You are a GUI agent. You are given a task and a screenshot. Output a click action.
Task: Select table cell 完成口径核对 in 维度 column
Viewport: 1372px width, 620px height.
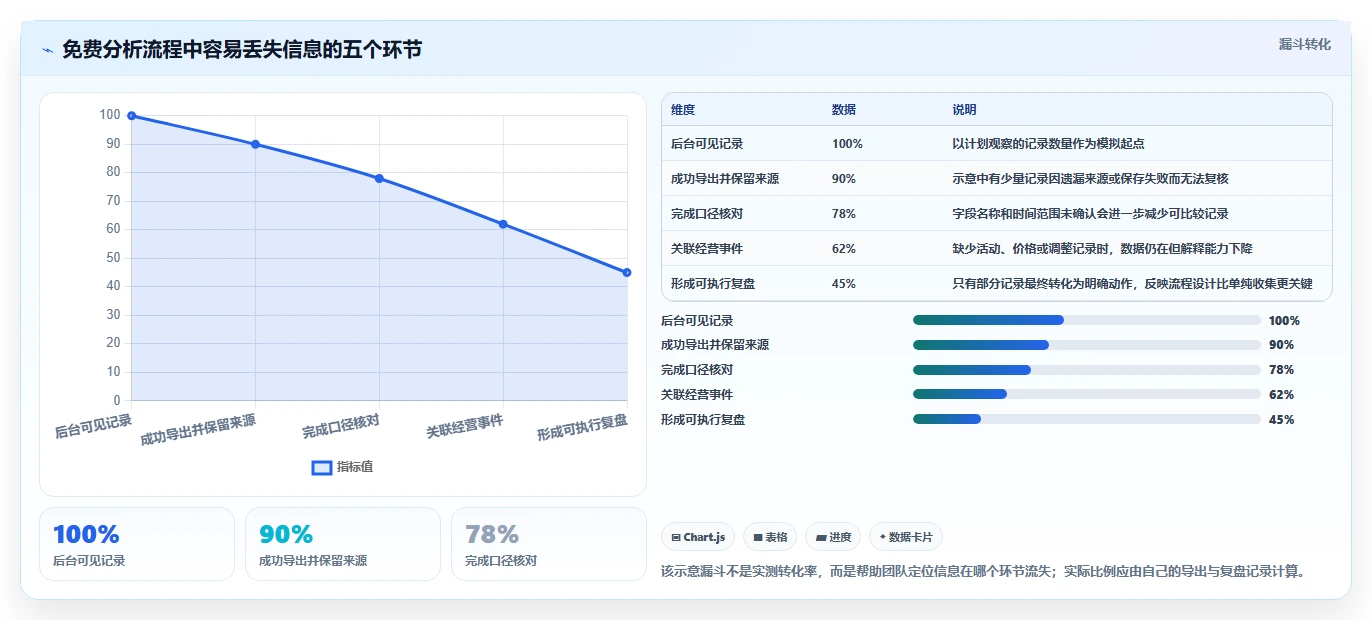click(x=707, y=214)
